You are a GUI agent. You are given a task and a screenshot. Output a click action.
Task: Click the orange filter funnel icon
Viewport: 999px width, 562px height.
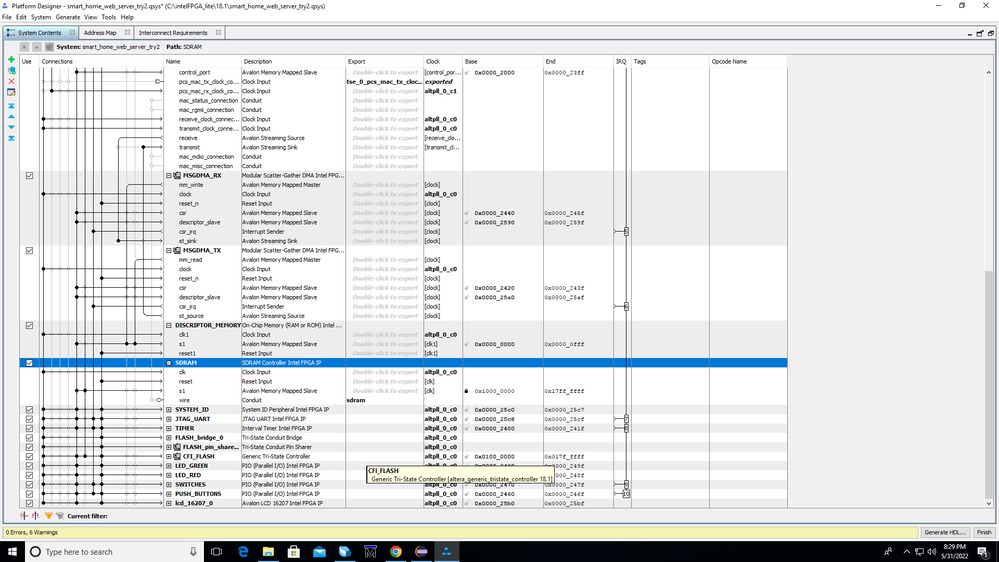coord(48,516)
